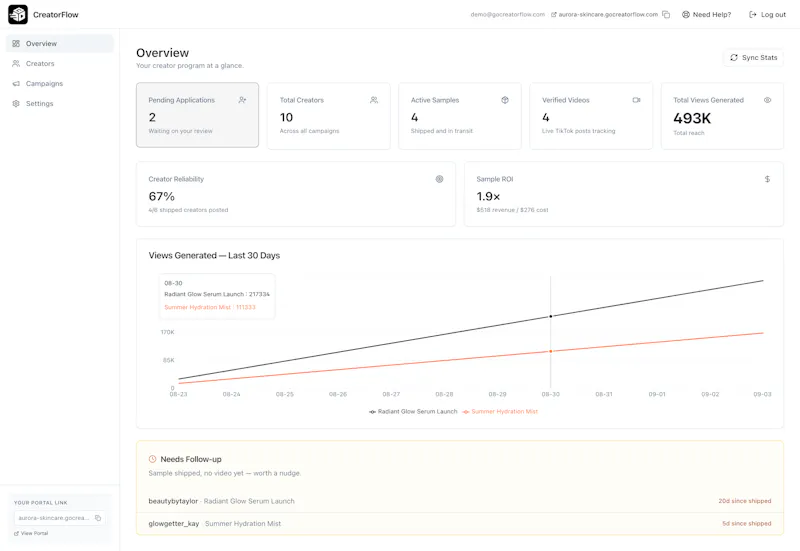This screenshot has height=551, width=800.
Task: Click the Need Help? link
Action: pos(707,14)
